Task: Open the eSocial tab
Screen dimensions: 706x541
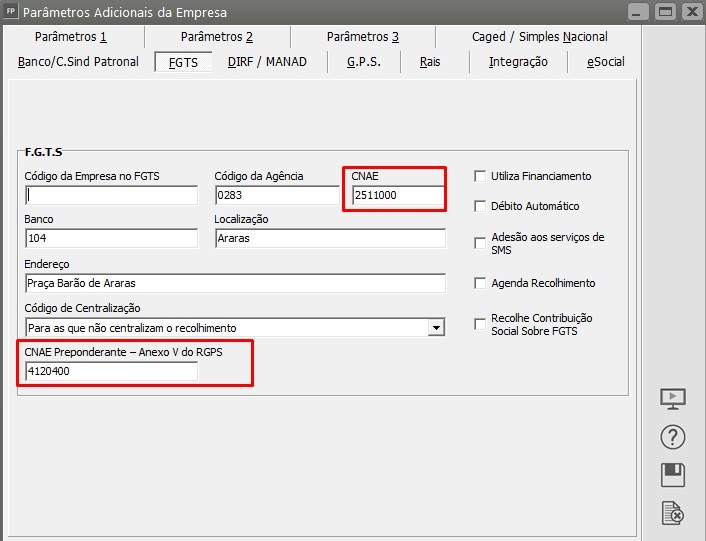Action: click(605, 62)
